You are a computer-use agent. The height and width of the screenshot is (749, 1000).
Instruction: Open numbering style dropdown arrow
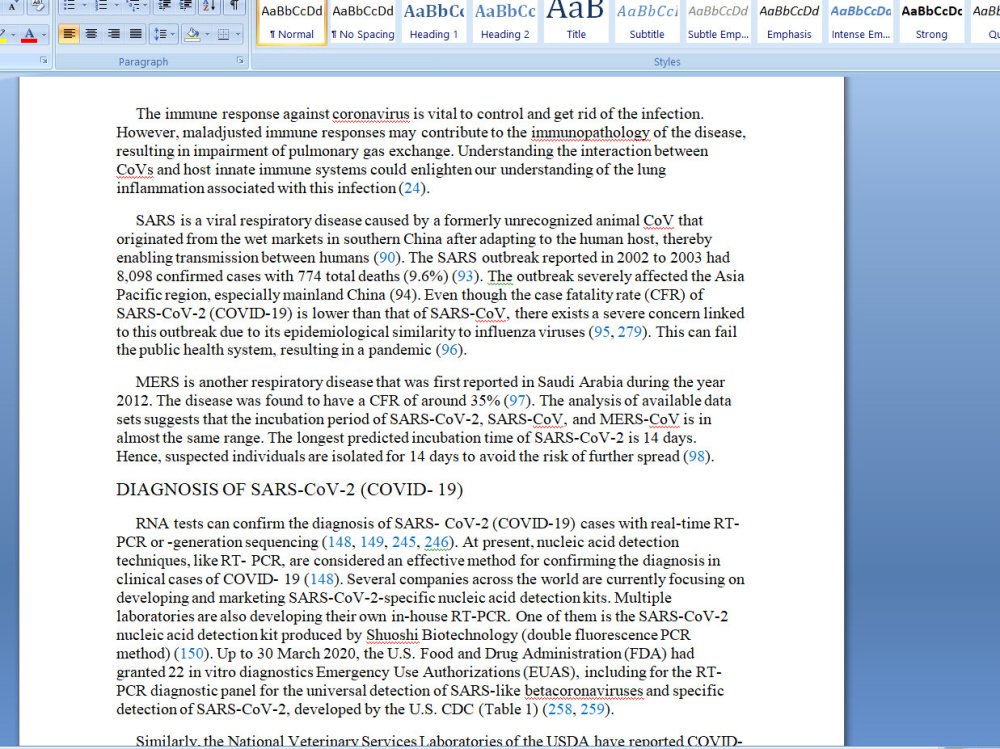116,6
